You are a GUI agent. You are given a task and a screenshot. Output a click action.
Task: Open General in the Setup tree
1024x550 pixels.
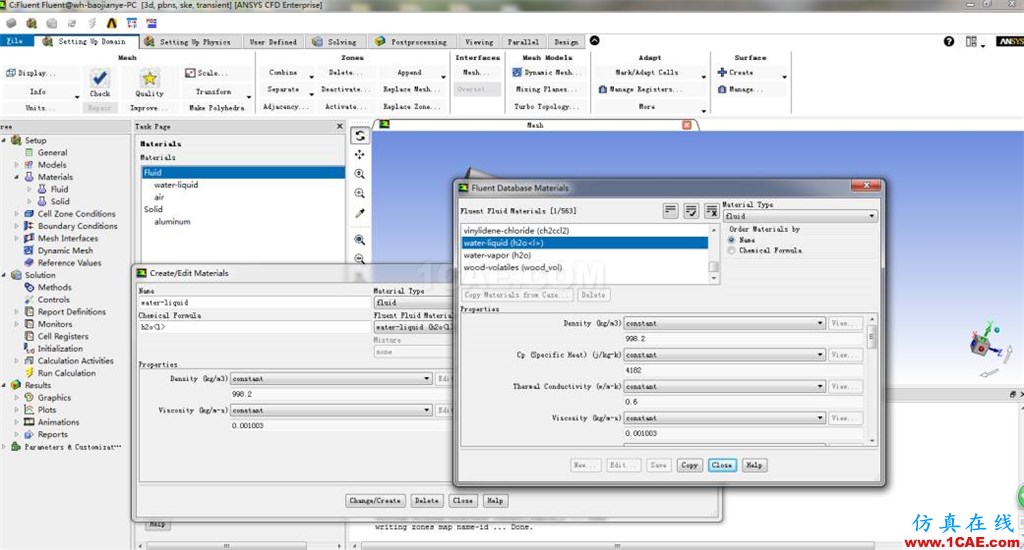click(x=52, y=152)
